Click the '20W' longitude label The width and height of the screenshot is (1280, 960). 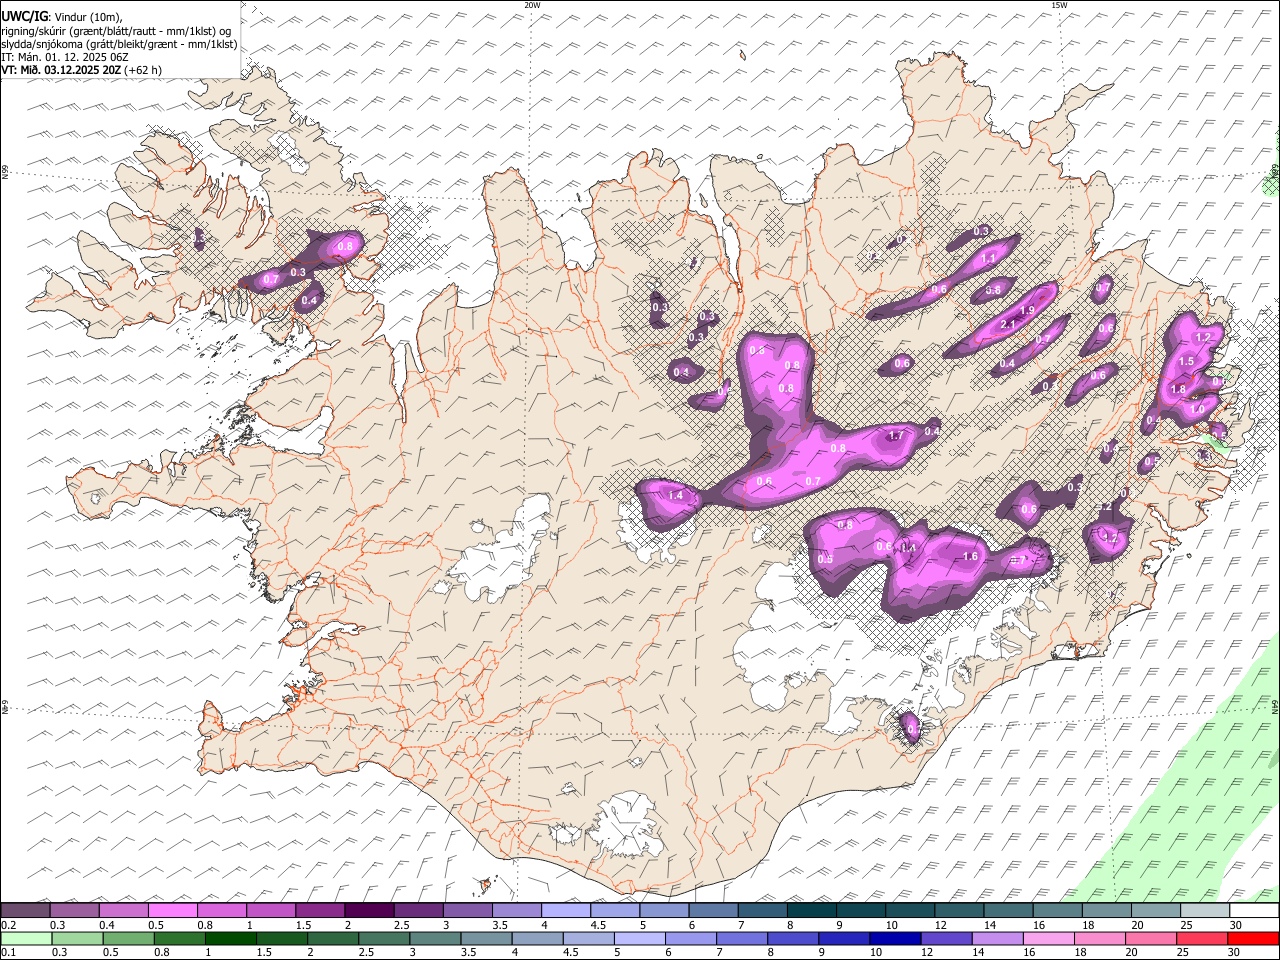coord(532,5)
